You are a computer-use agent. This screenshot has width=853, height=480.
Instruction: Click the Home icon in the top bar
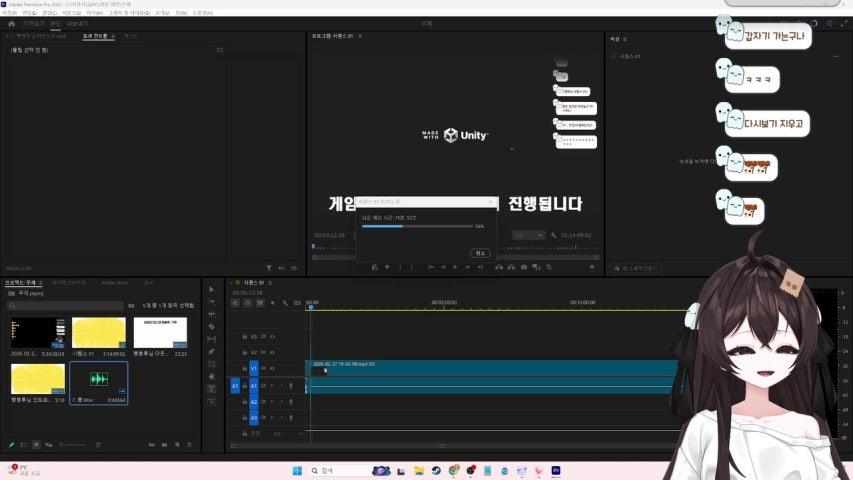click(x=12, y=22)
